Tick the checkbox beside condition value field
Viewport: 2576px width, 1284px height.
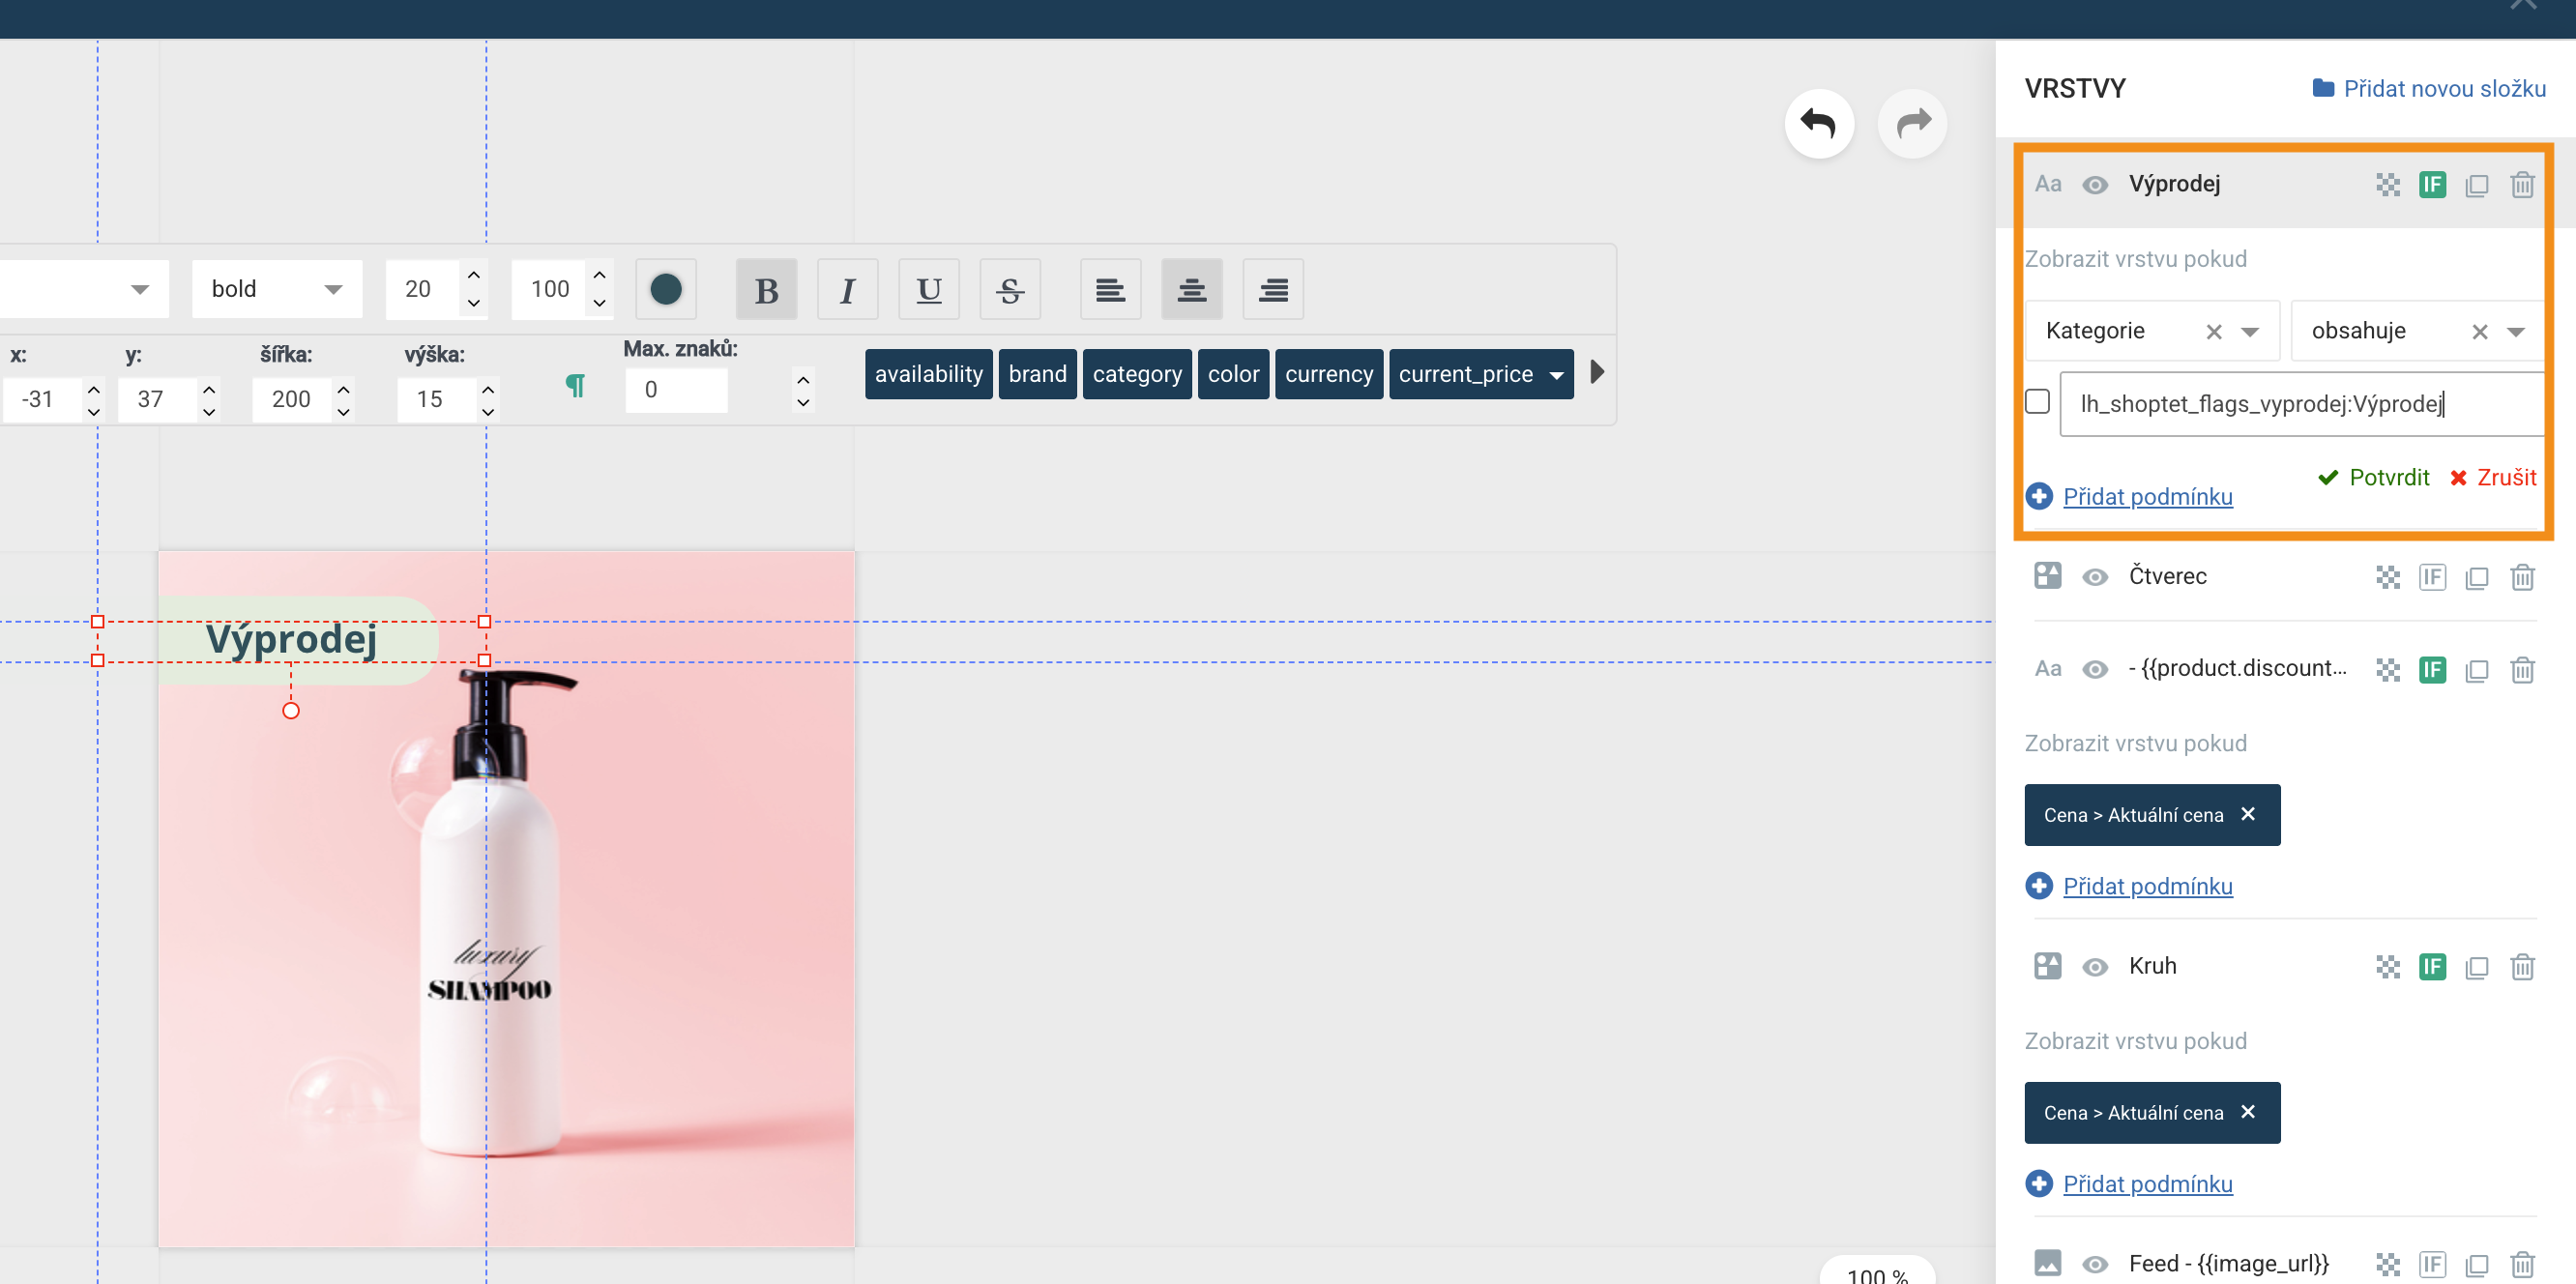coord(2036,401)
